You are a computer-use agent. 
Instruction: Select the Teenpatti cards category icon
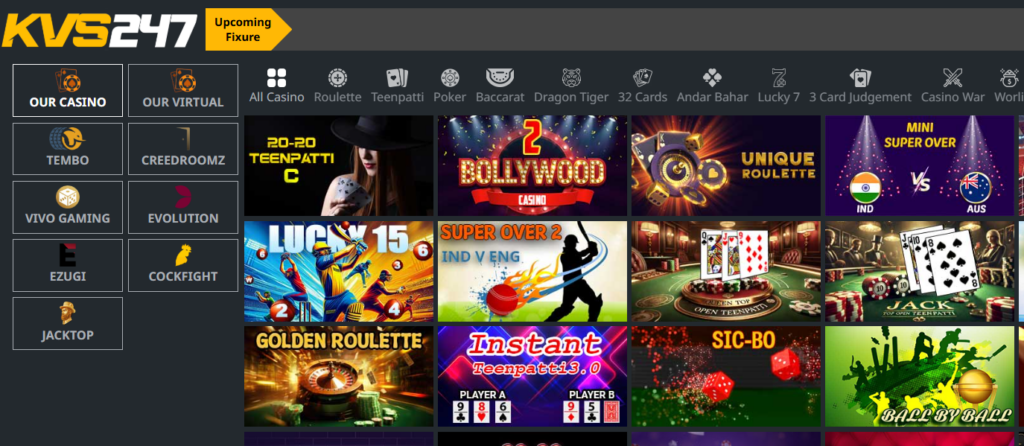[397, 78]
